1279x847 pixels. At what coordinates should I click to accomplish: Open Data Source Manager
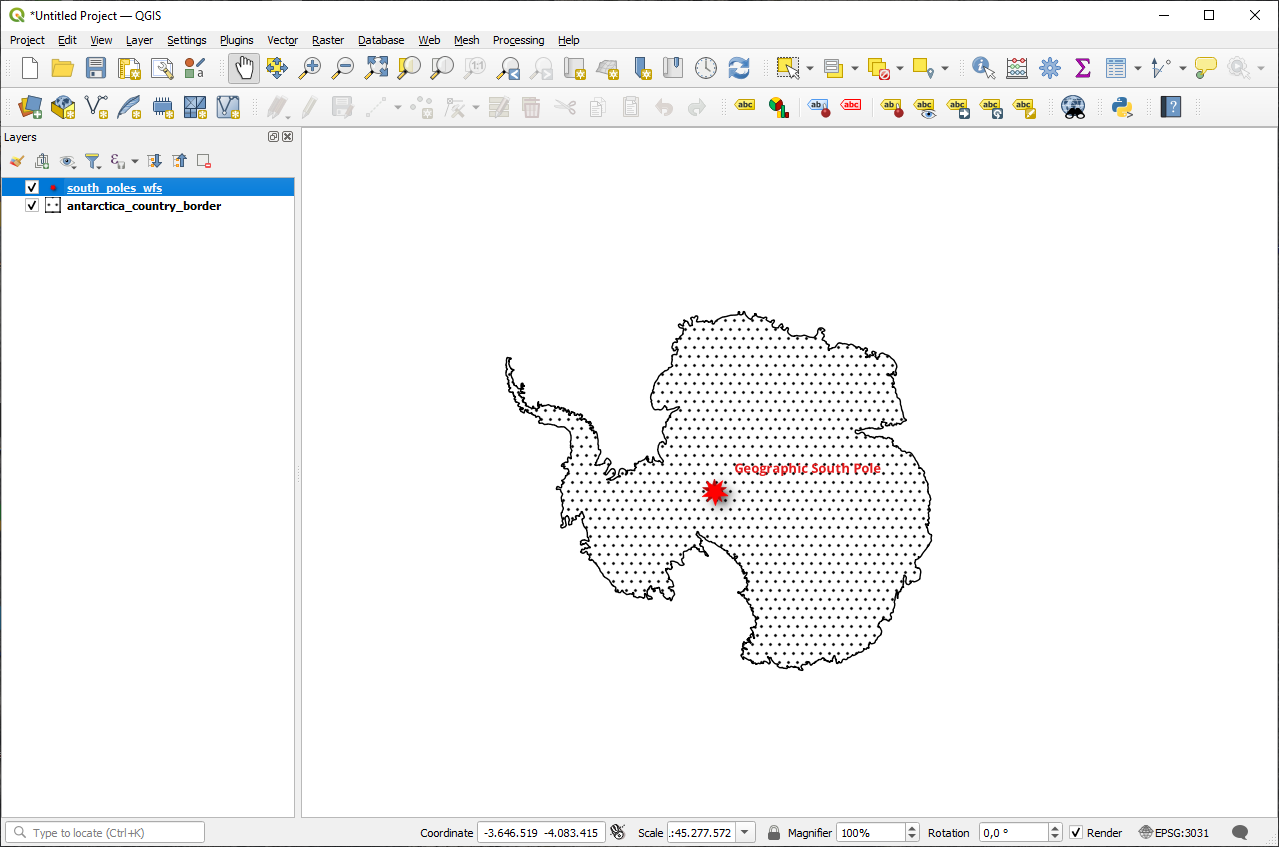coord(30,107)
